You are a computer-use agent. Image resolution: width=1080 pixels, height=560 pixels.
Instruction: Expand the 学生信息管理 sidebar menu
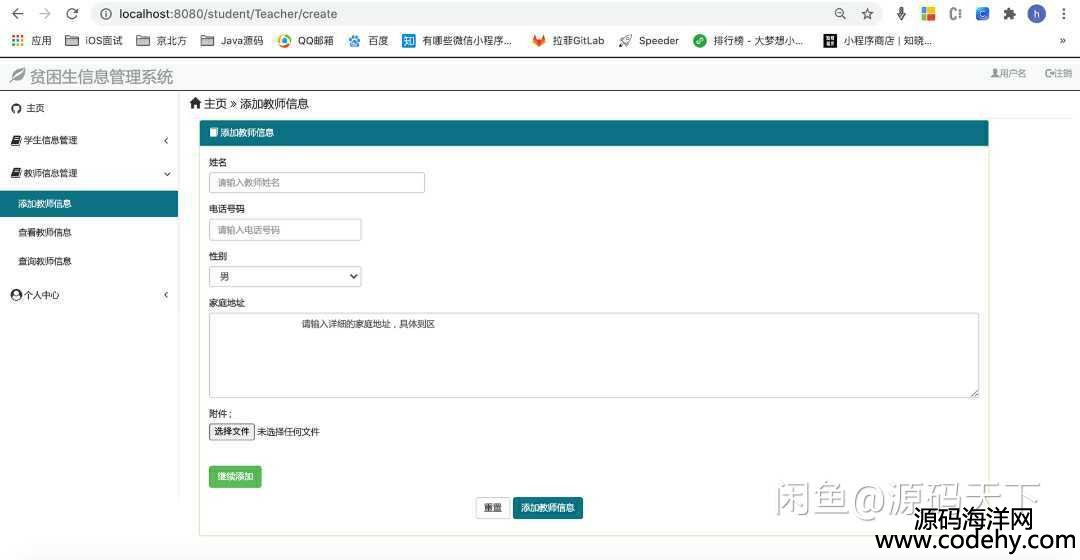click(x=88, y=141)
